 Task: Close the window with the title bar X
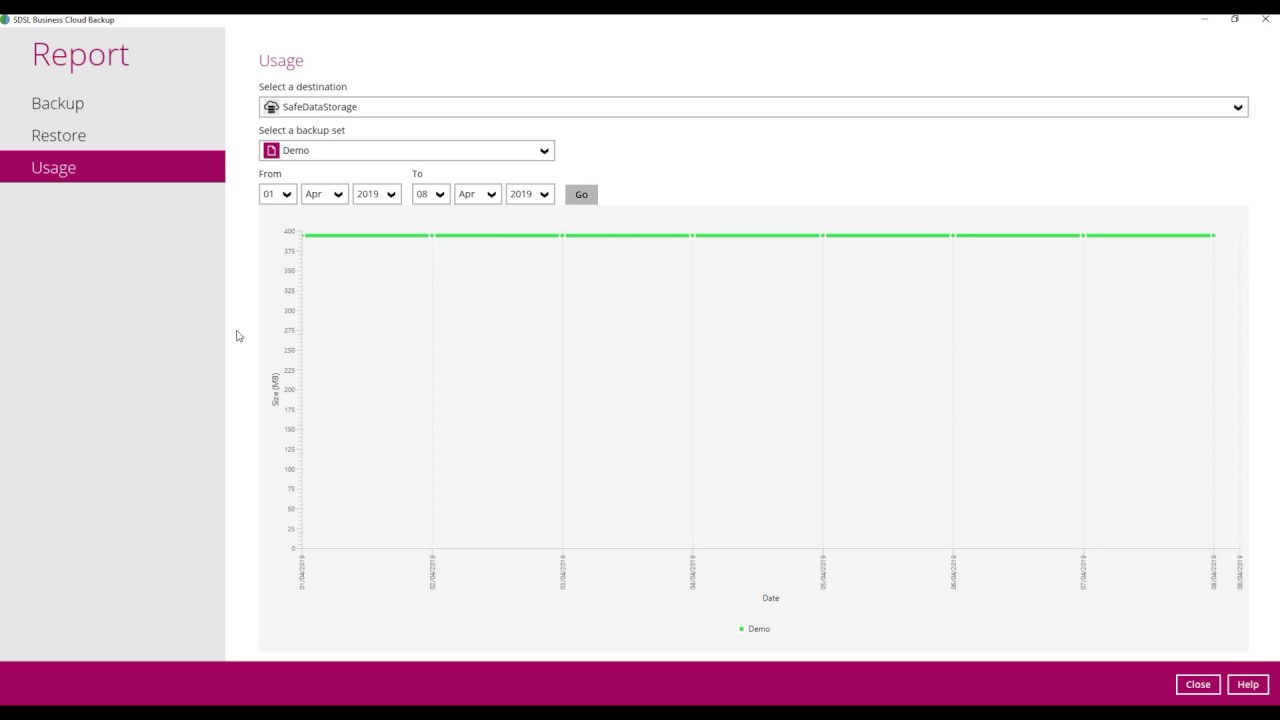tap(1265, 19)
